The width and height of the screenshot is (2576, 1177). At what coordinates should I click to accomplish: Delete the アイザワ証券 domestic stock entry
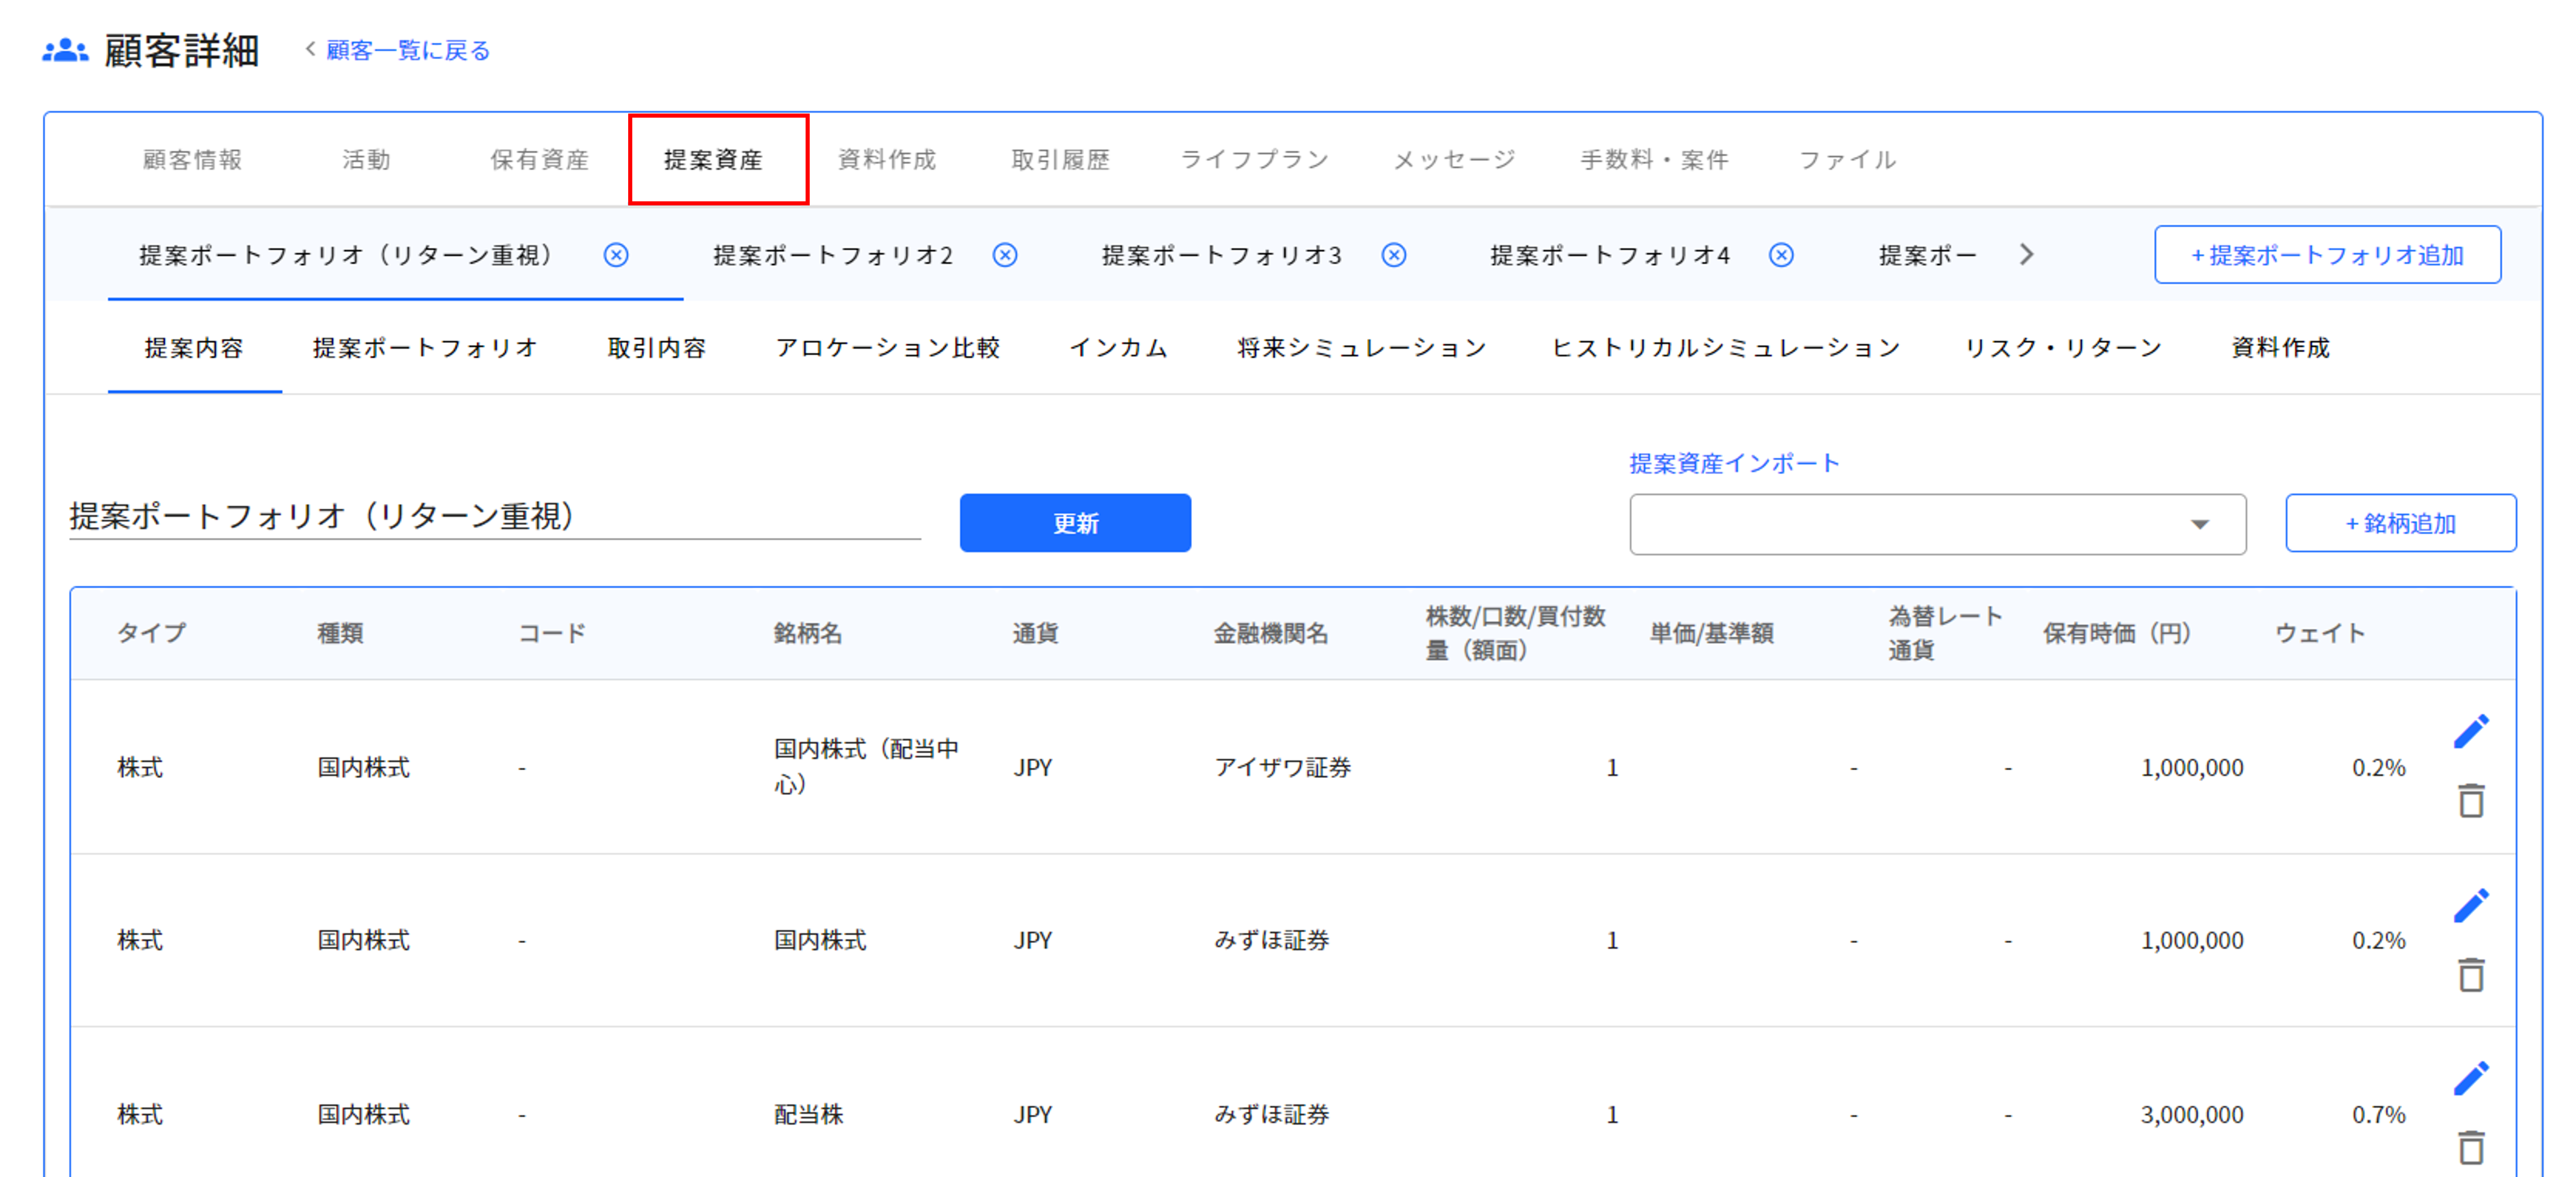click(x=2472, y=801)
